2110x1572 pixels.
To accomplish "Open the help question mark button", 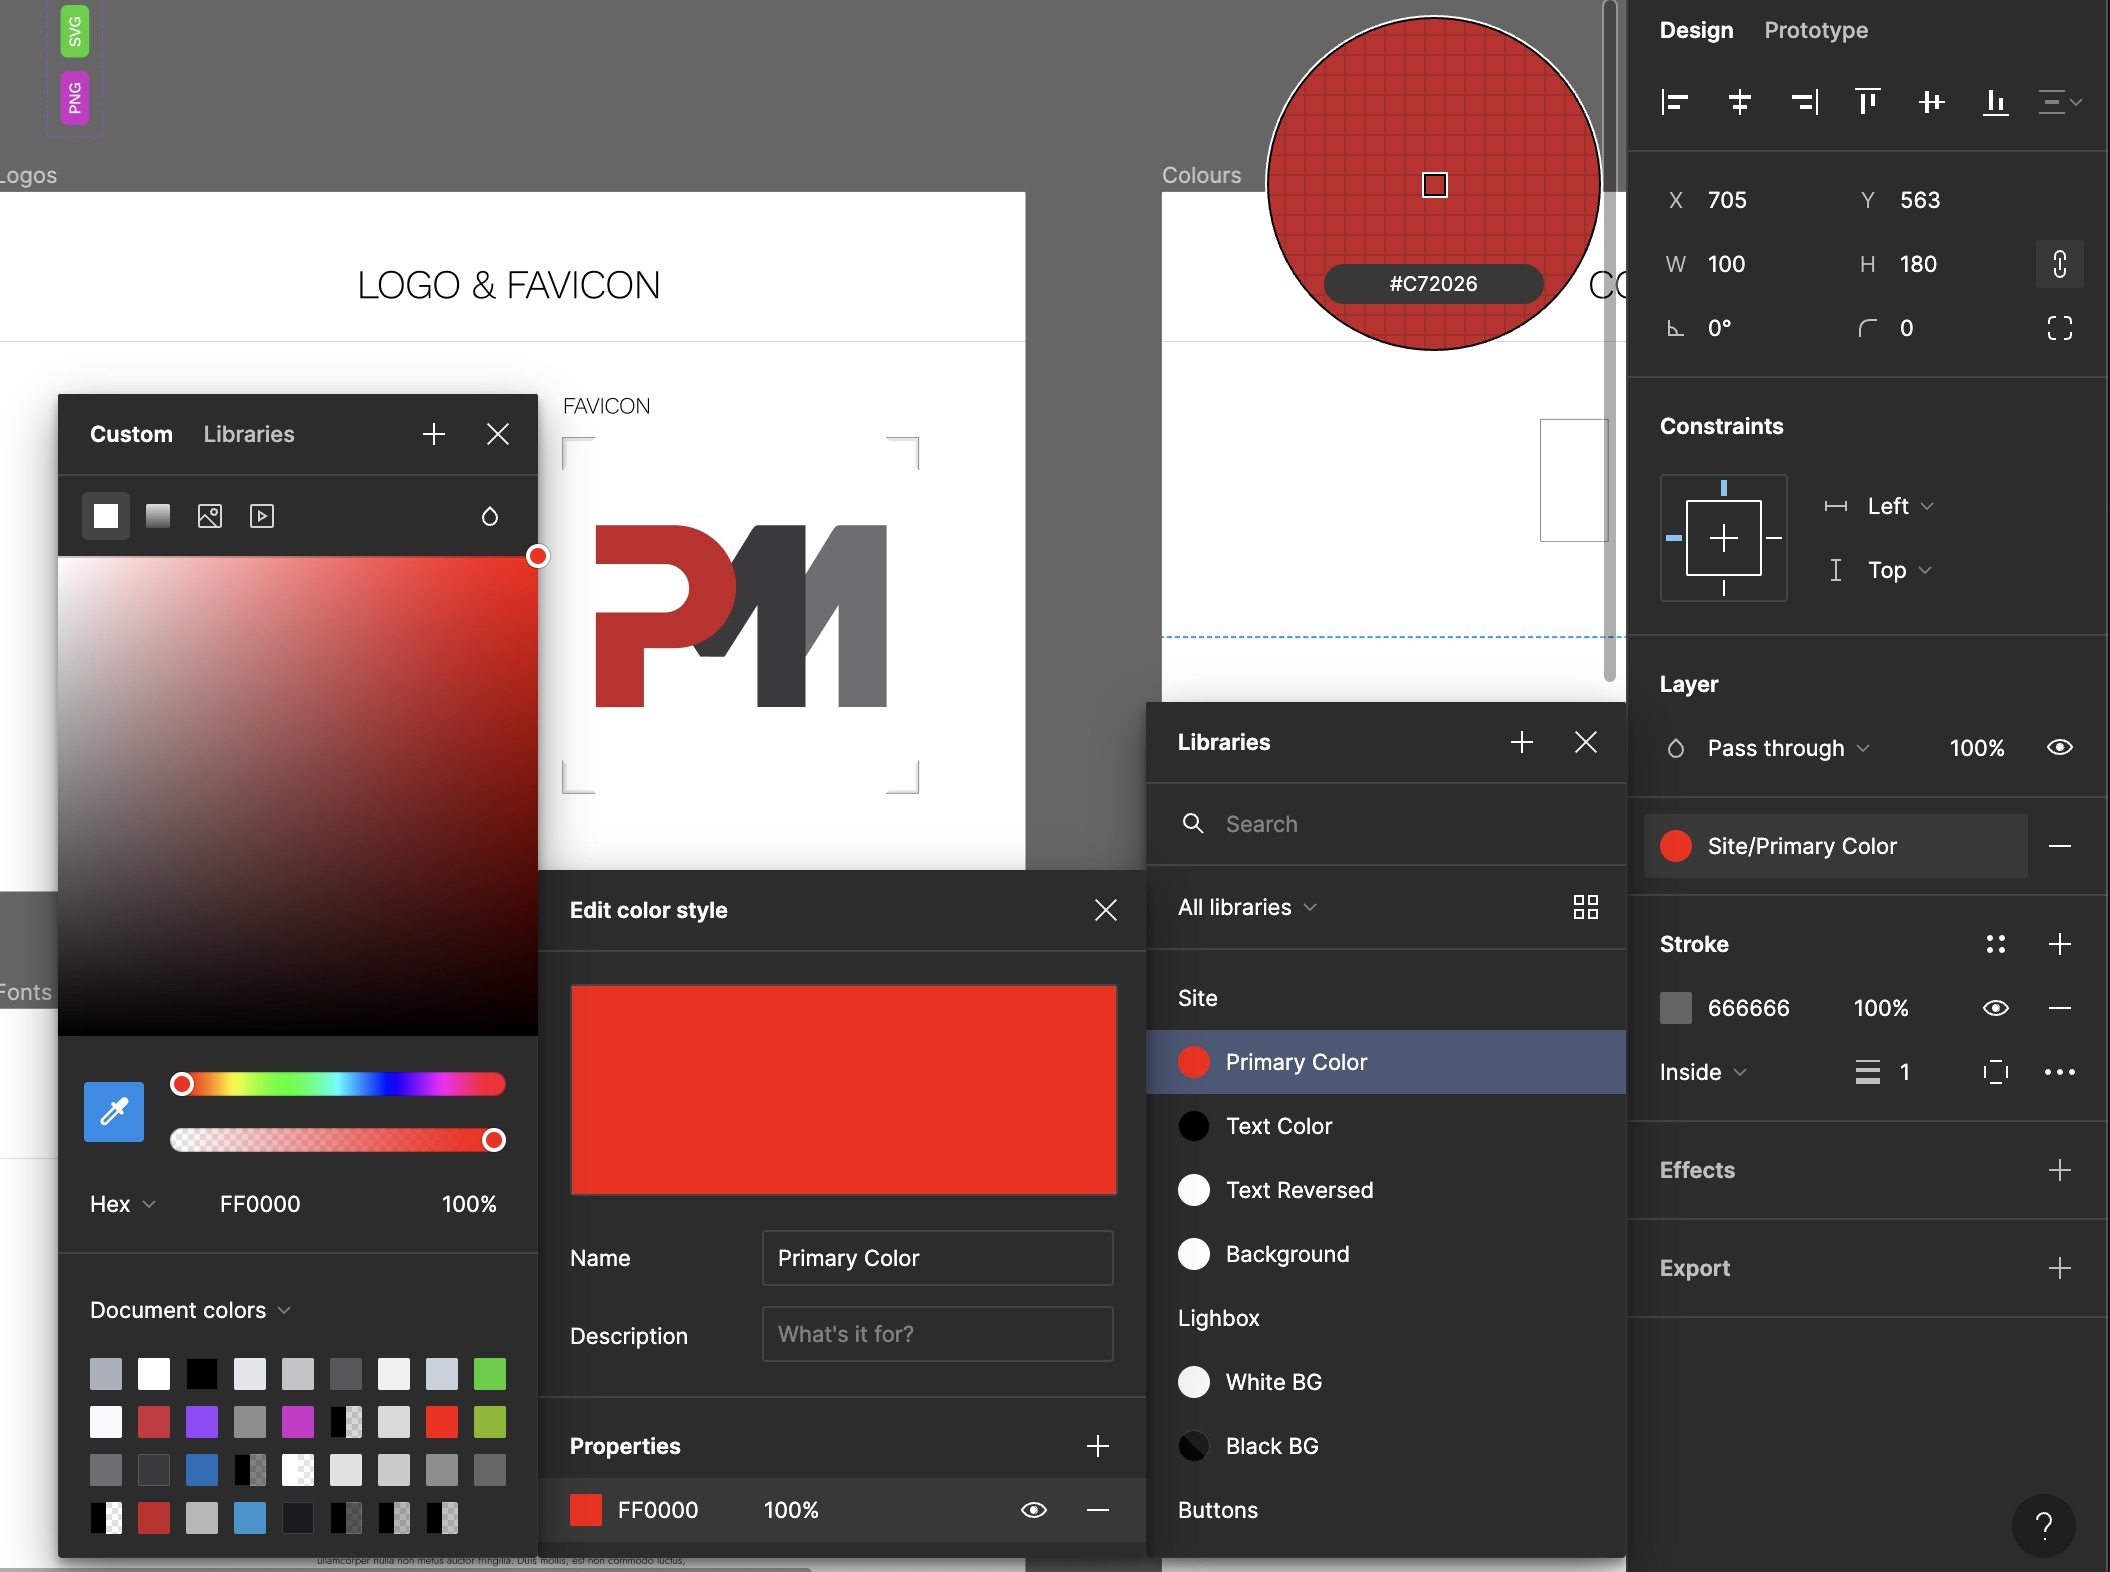I will [2044, 1526].
